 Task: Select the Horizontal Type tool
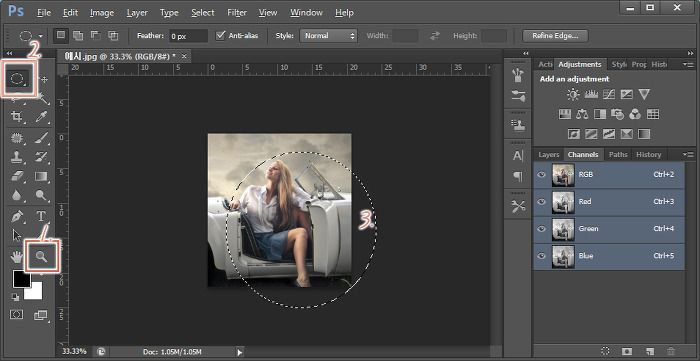(41, 216)
